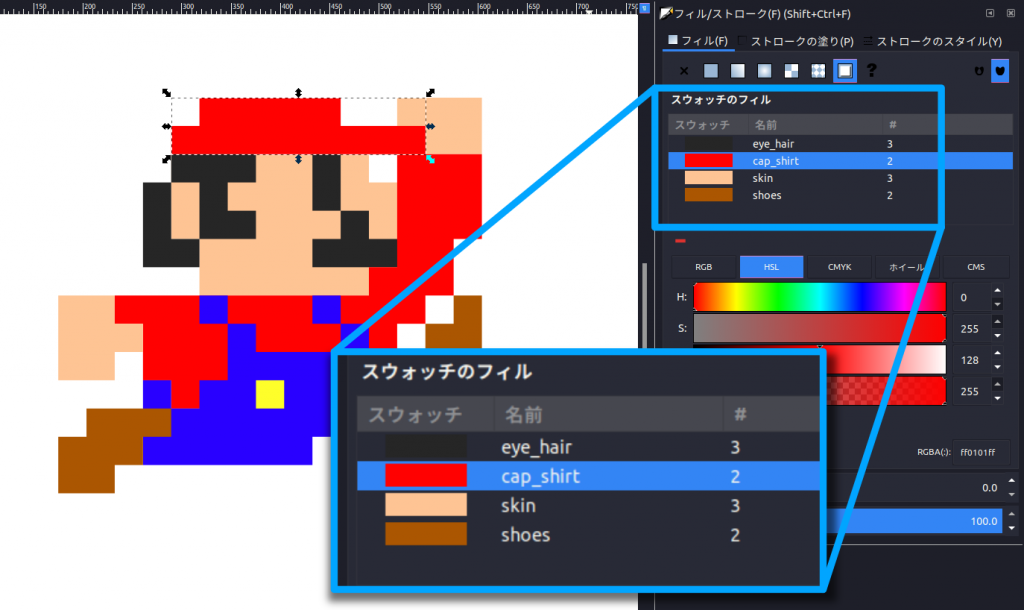Switch to the RGB color mode tab

[703, 266]
